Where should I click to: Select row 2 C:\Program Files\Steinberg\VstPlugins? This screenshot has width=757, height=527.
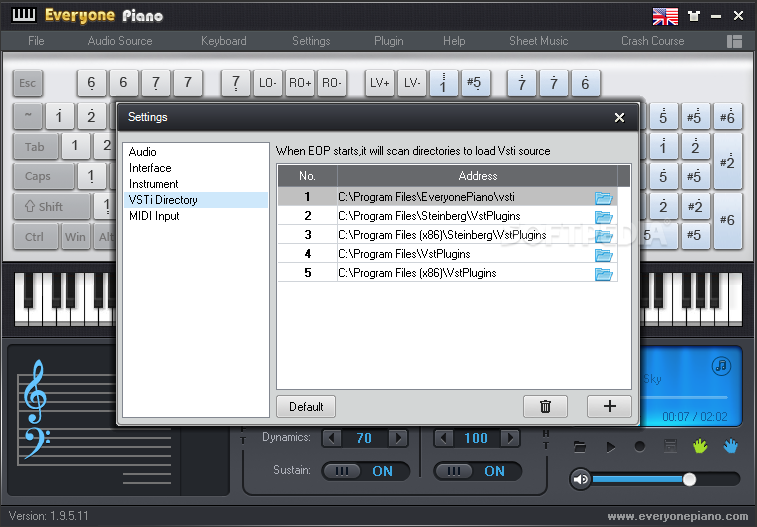[448, 216]
